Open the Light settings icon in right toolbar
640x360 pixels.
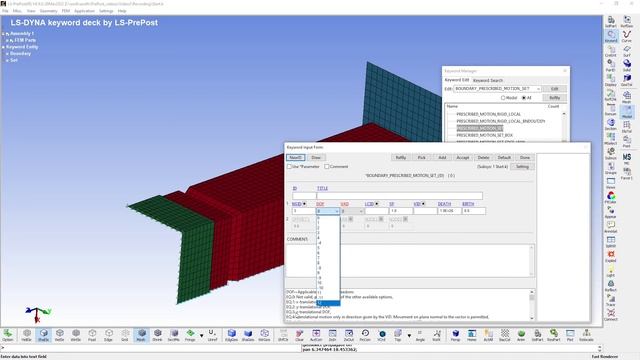click(x=611, y=271)
